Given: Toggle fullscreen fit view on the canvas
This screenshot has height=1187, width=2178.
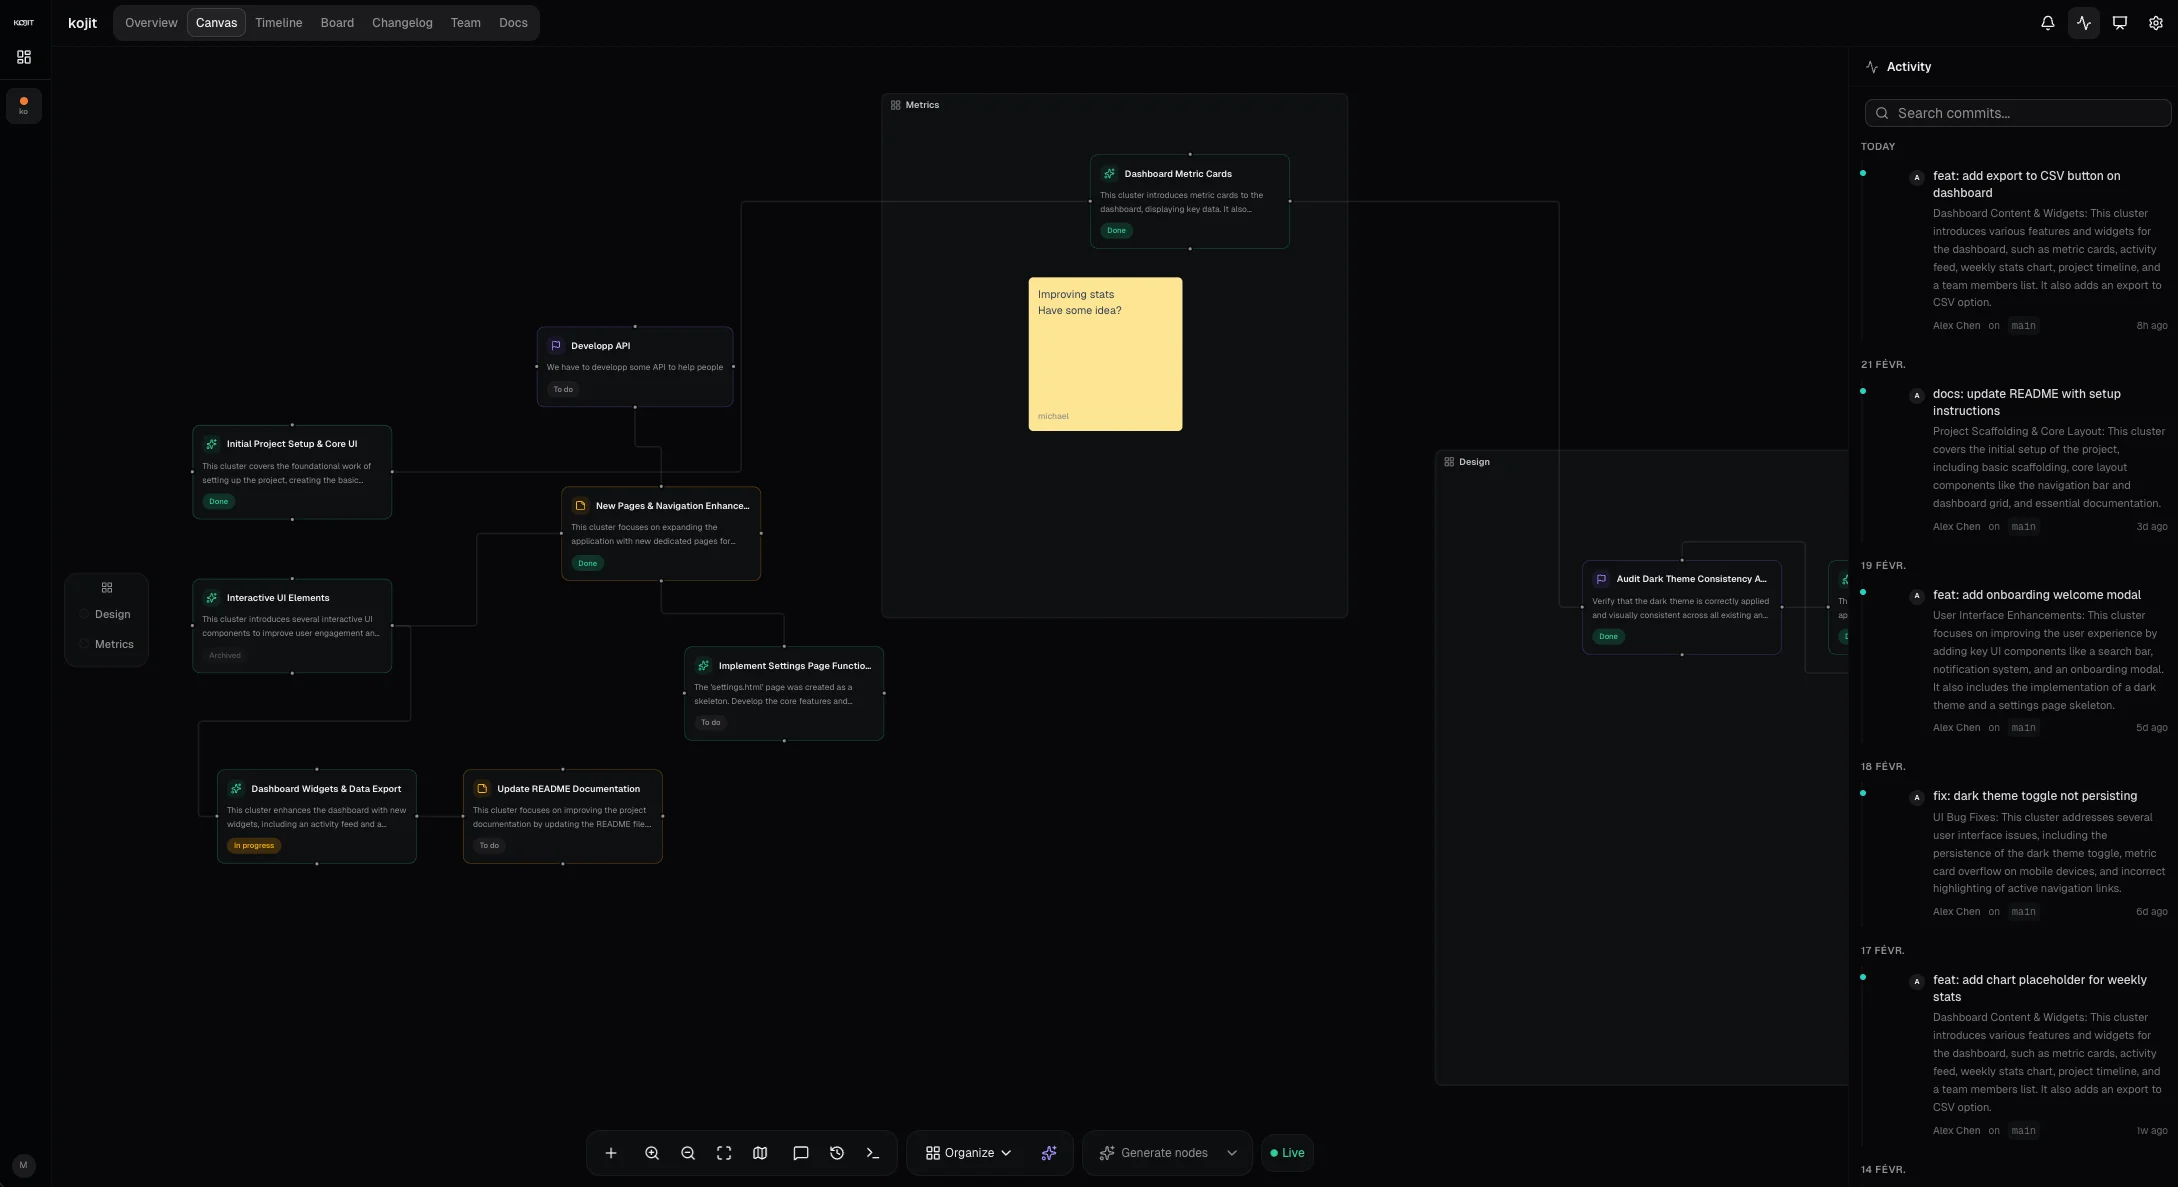Looking at the screenshot, I should pos(724,1152).
